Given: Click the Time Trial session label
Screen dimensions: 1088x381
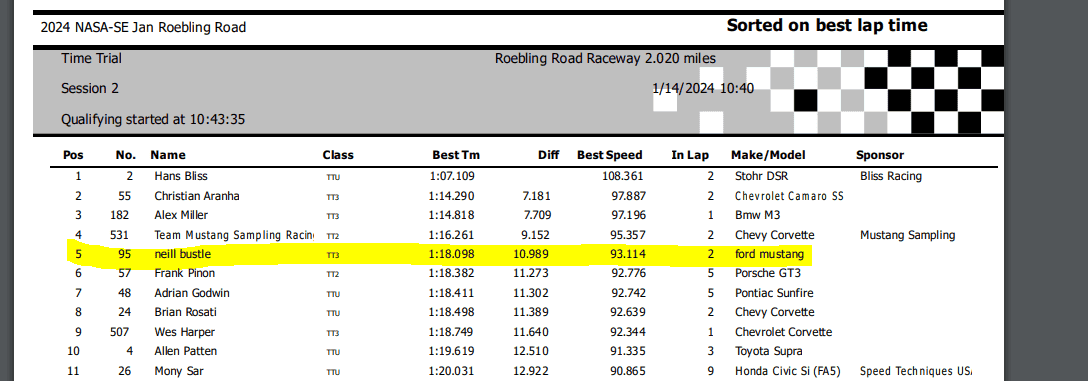Looking at the screenshot, I should (x=92, y=58).
